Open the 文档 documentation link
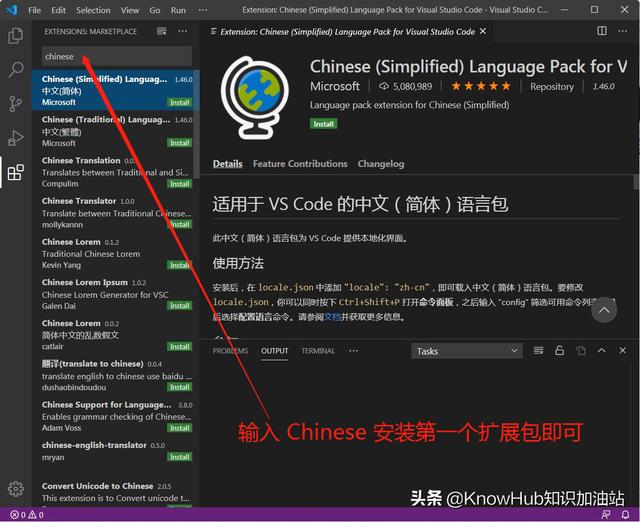The image size is (640, 522). [x=332, y=317]
